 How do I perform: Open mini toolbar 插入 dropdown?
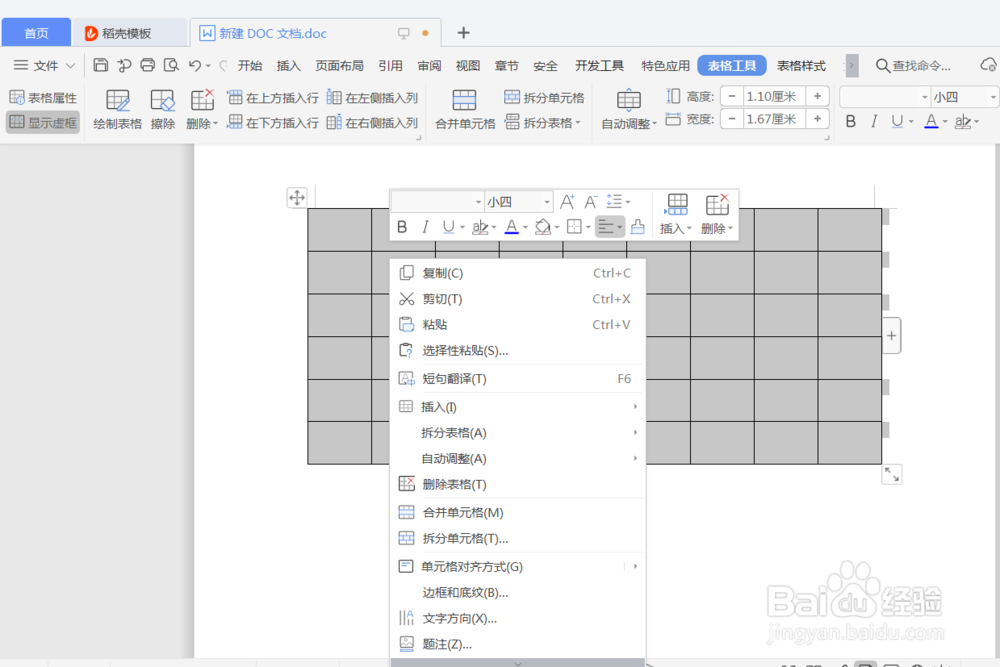click(676, 214)
